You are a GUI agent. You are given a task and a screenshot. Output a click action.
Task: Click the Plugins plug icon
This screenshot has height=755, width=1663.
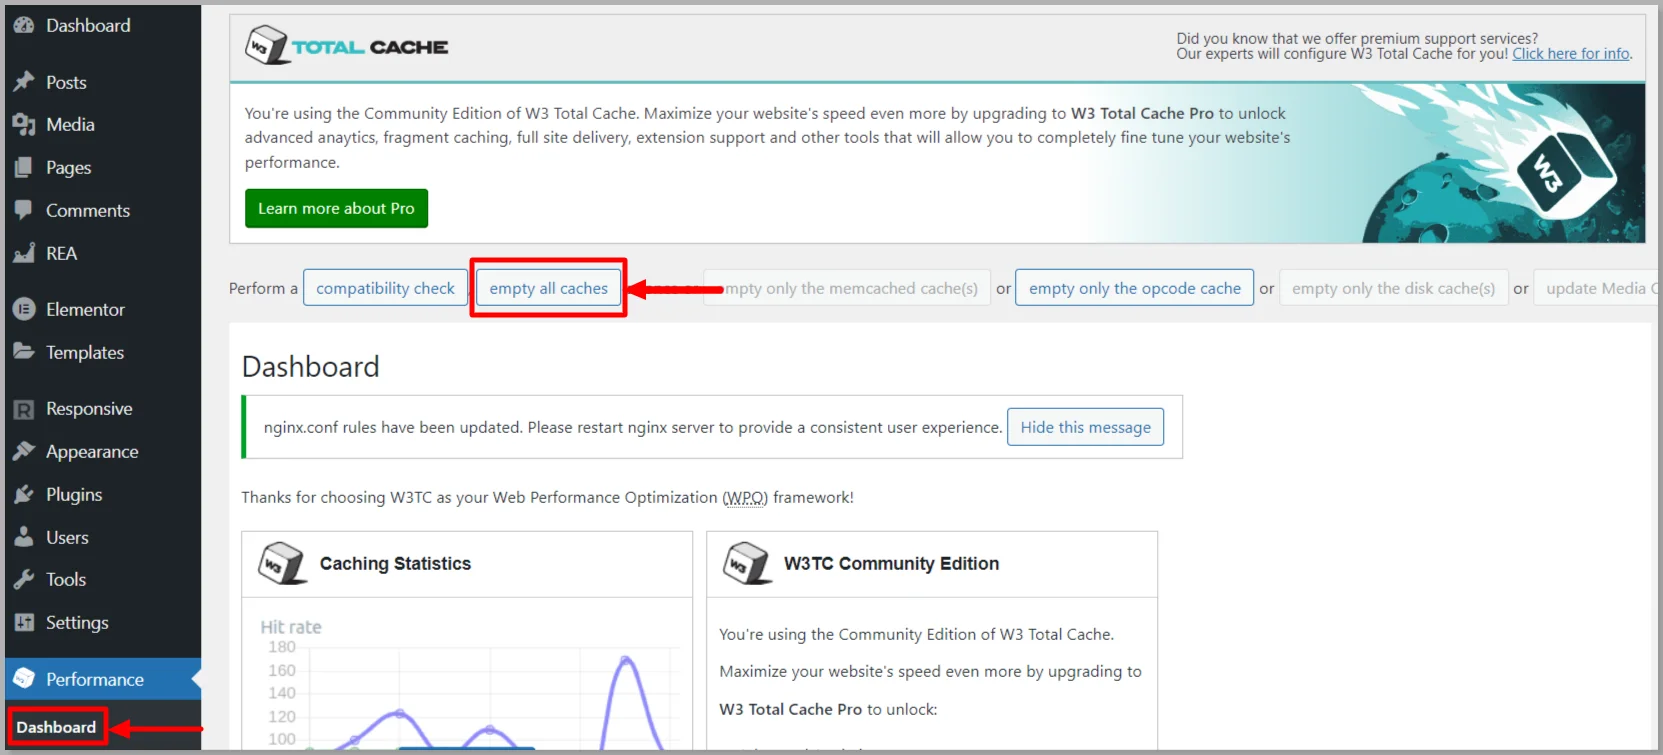click(24, 495)
